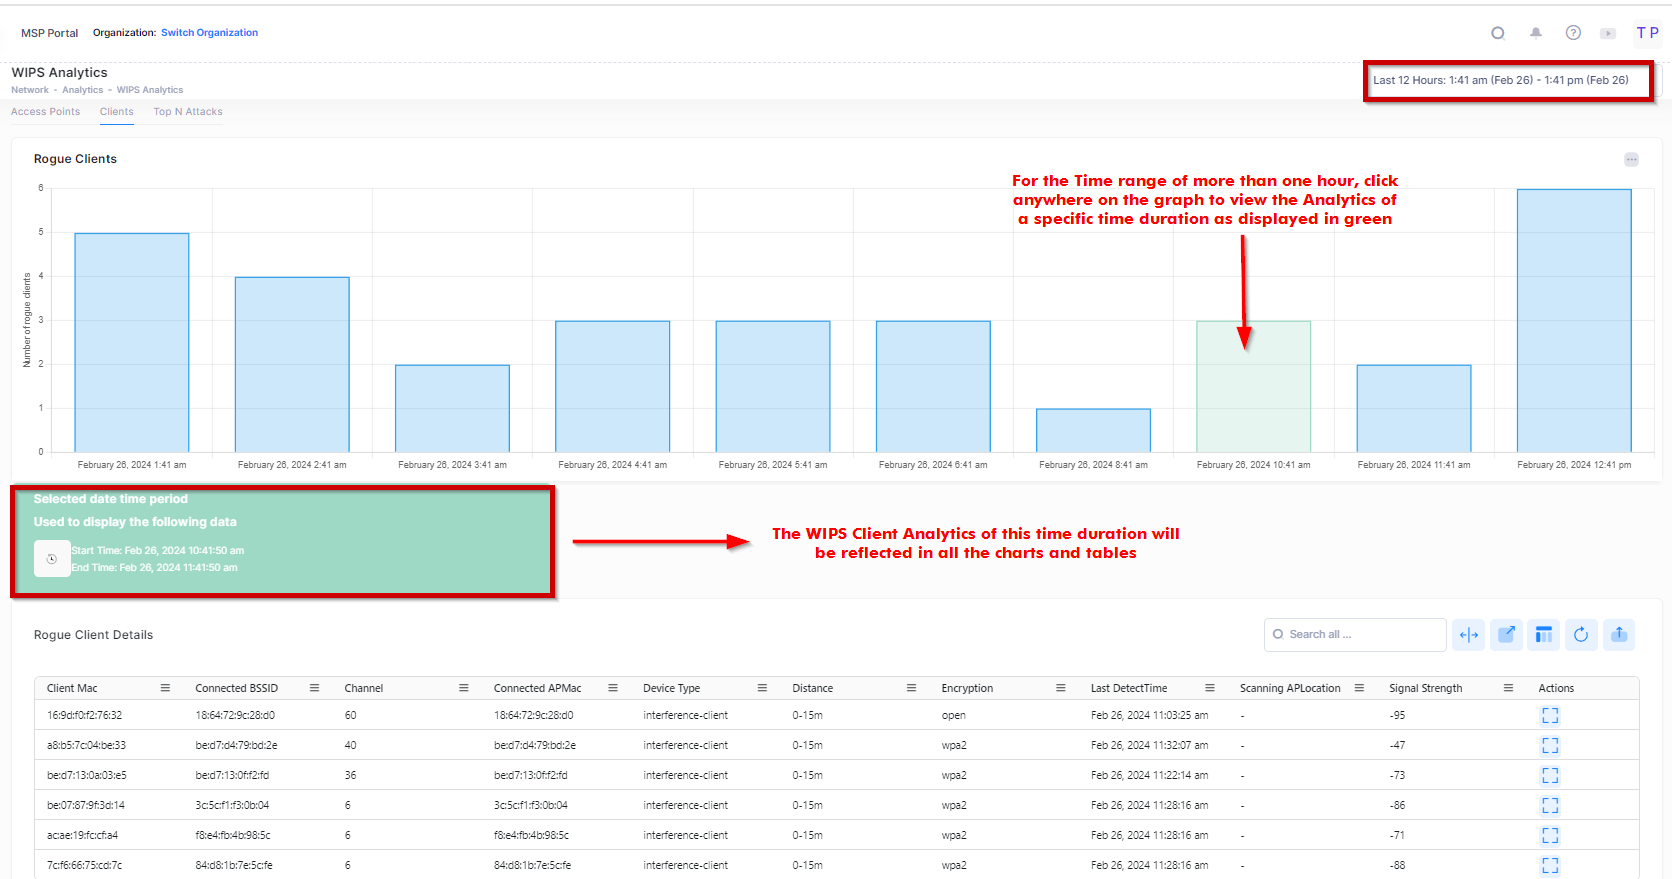1672x879 pixels.
Task: Select the 12:41 pm bar in chart
Action: 1573,320
